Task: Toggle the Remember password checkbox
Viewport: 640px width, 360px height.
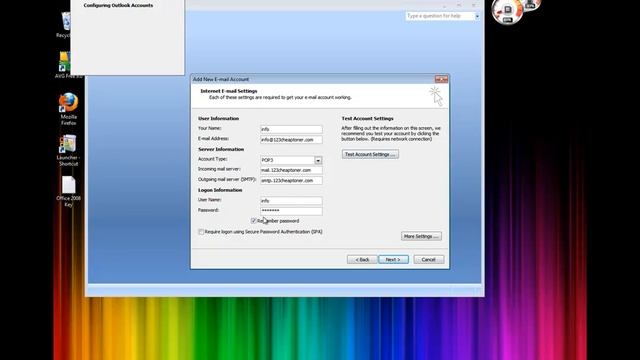Action: point(253,221)
